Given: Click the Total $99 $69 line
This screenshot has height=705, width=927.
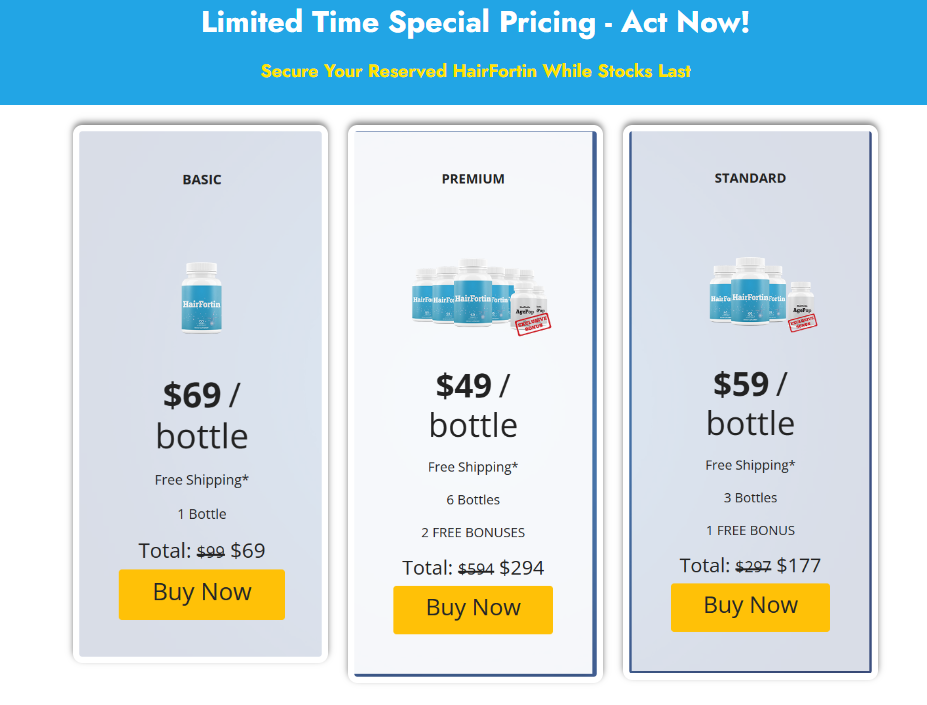Looking at the screenshot, I should [x=202, y=551].
